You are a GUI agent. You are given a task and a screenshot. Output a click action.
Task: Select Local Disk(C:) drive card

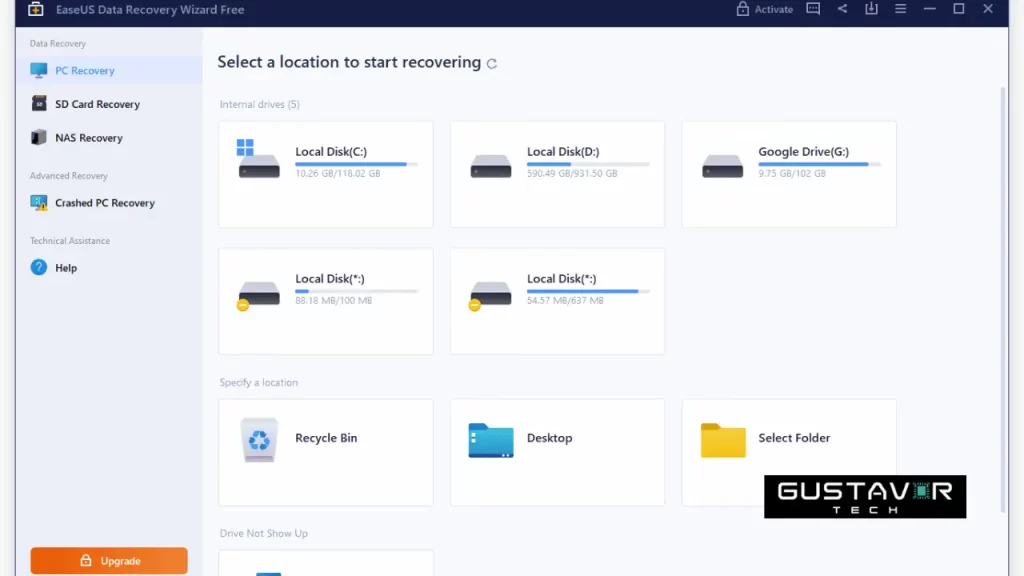click(x=326, y=174)
